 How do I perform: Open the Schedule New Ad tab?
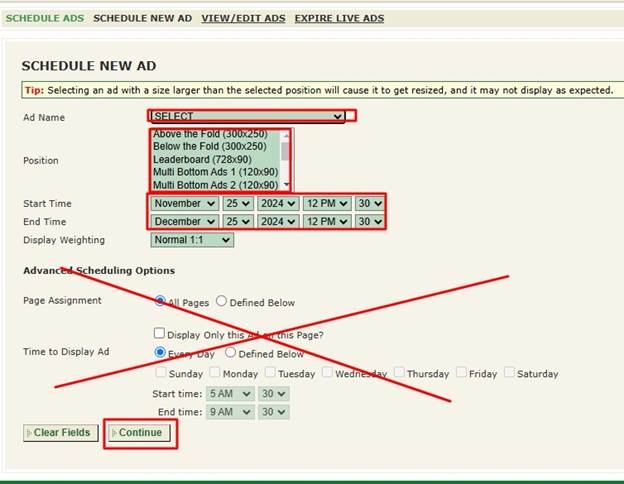pos(142,18)
